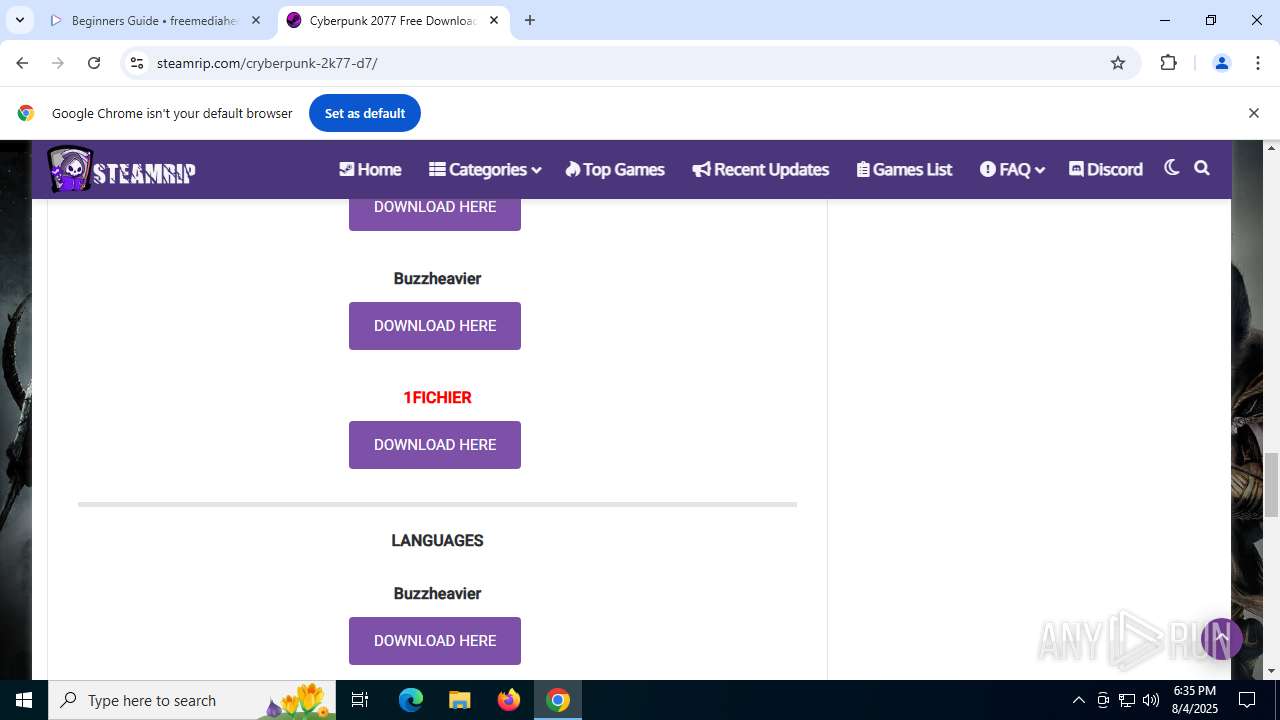Screen dimensions: 1280x720
Task: Click the LANGUAGES heading text
Action: (437, 540)
